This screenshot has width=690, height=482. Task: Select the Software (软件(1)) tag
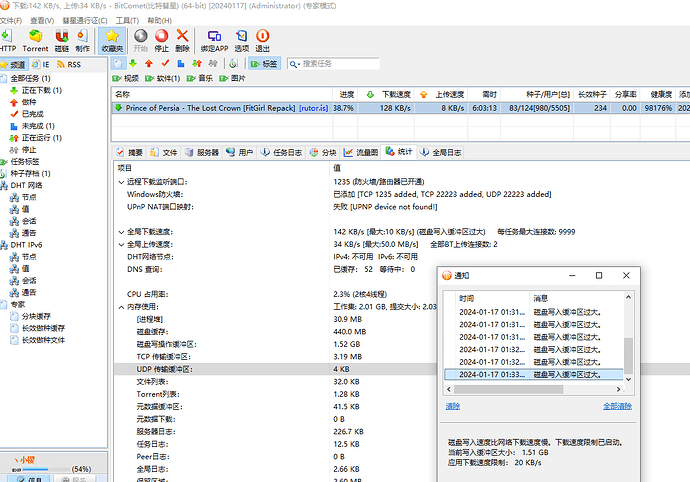pos(163,78)
